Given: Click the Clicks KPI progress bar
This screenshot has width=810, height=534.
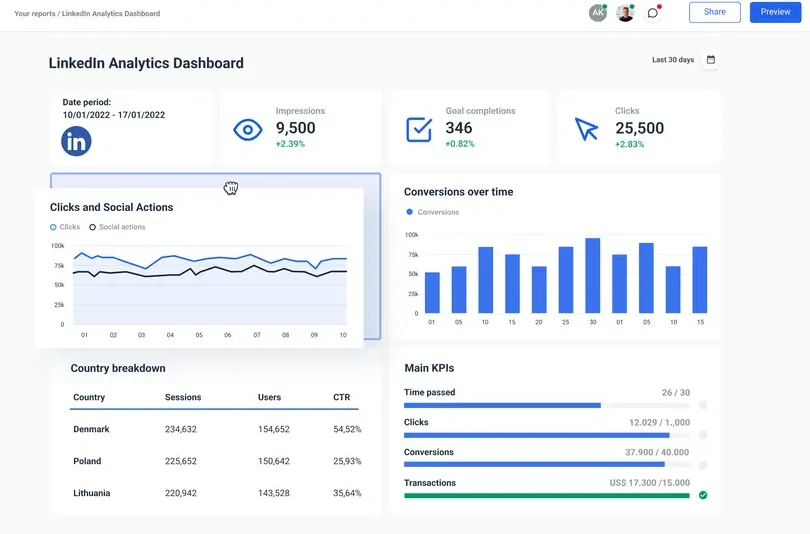Looking at the screenshot, I should [547, 435].
